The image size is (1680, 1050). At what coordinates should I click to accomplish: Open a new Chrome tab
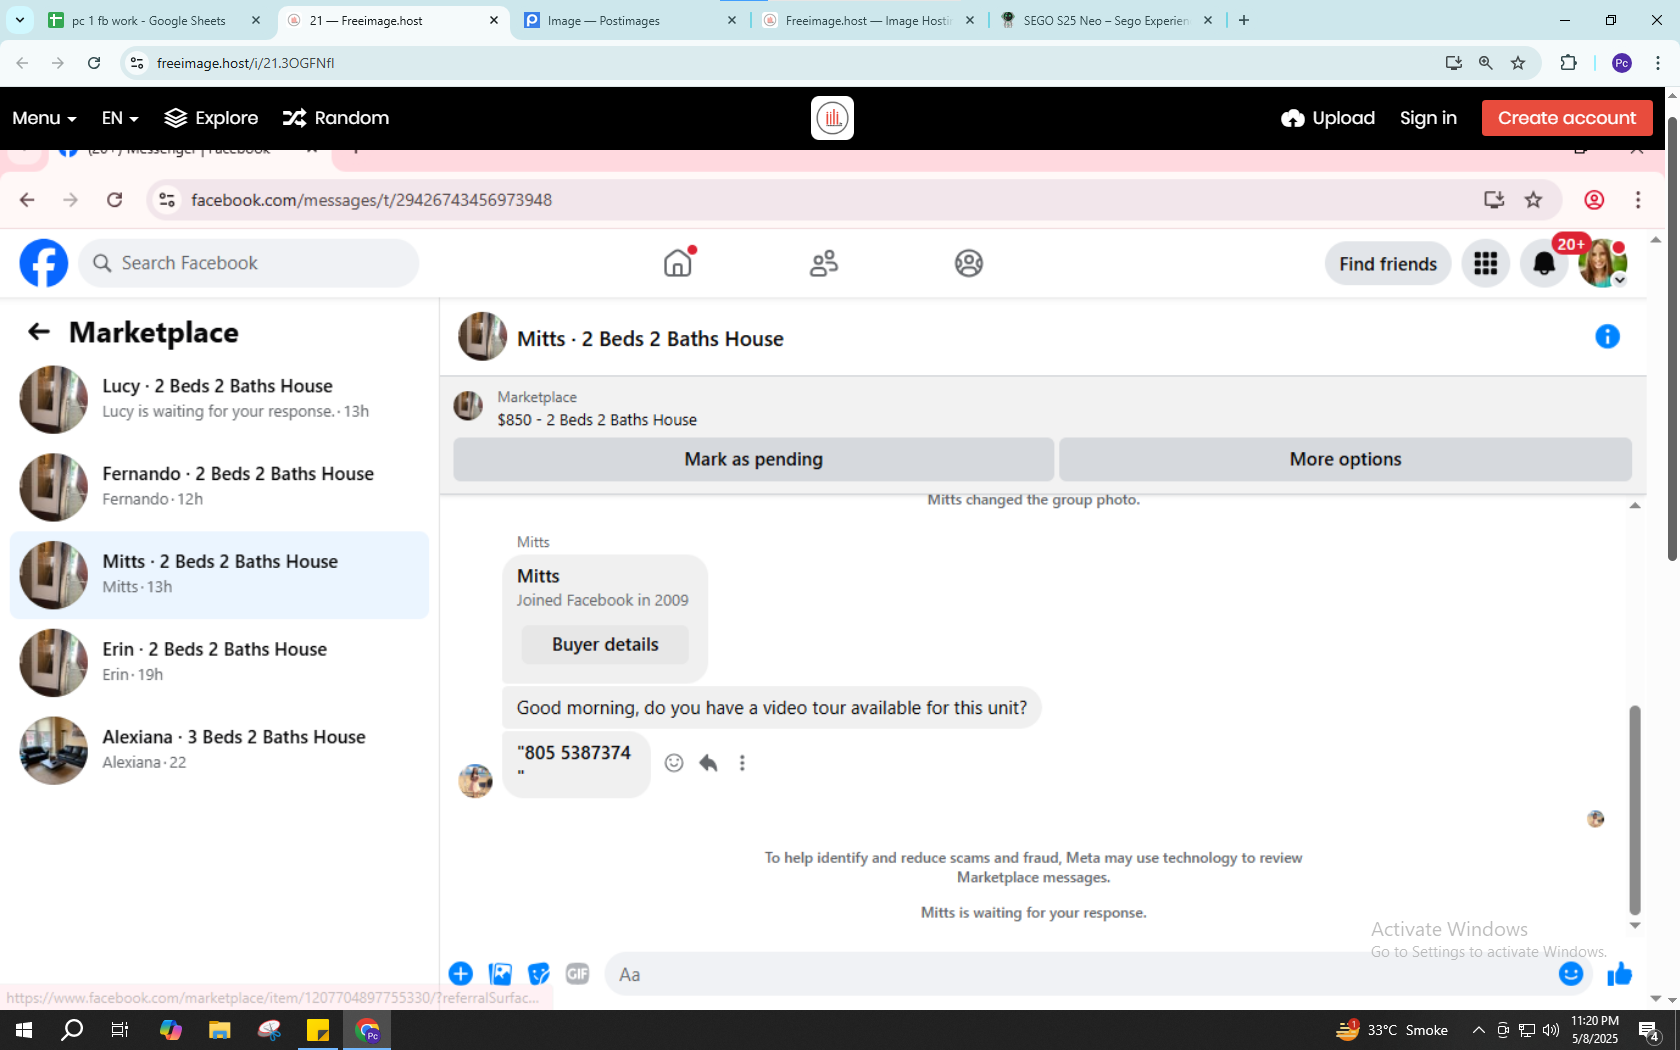point(1244,20)
